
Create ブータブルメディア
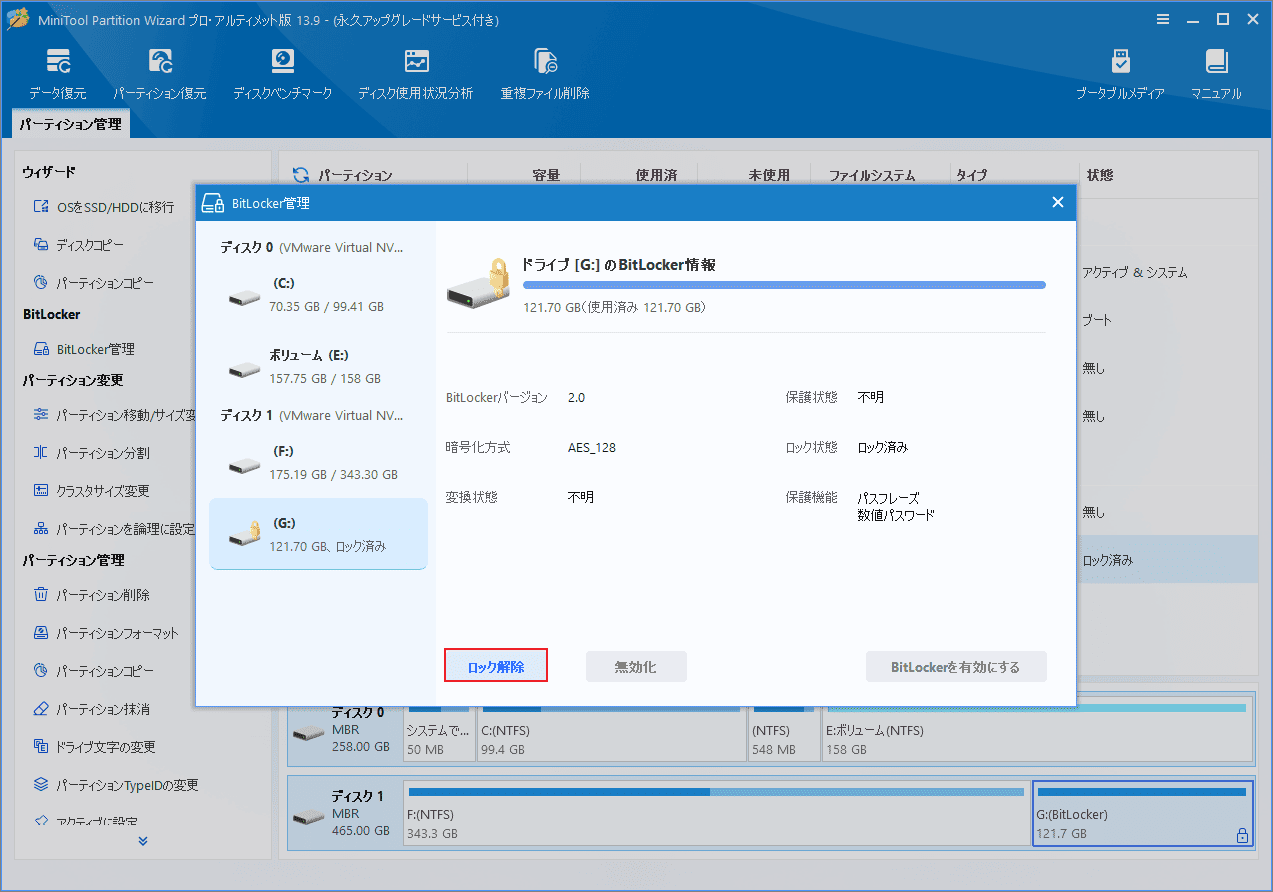pos(1120,74)
